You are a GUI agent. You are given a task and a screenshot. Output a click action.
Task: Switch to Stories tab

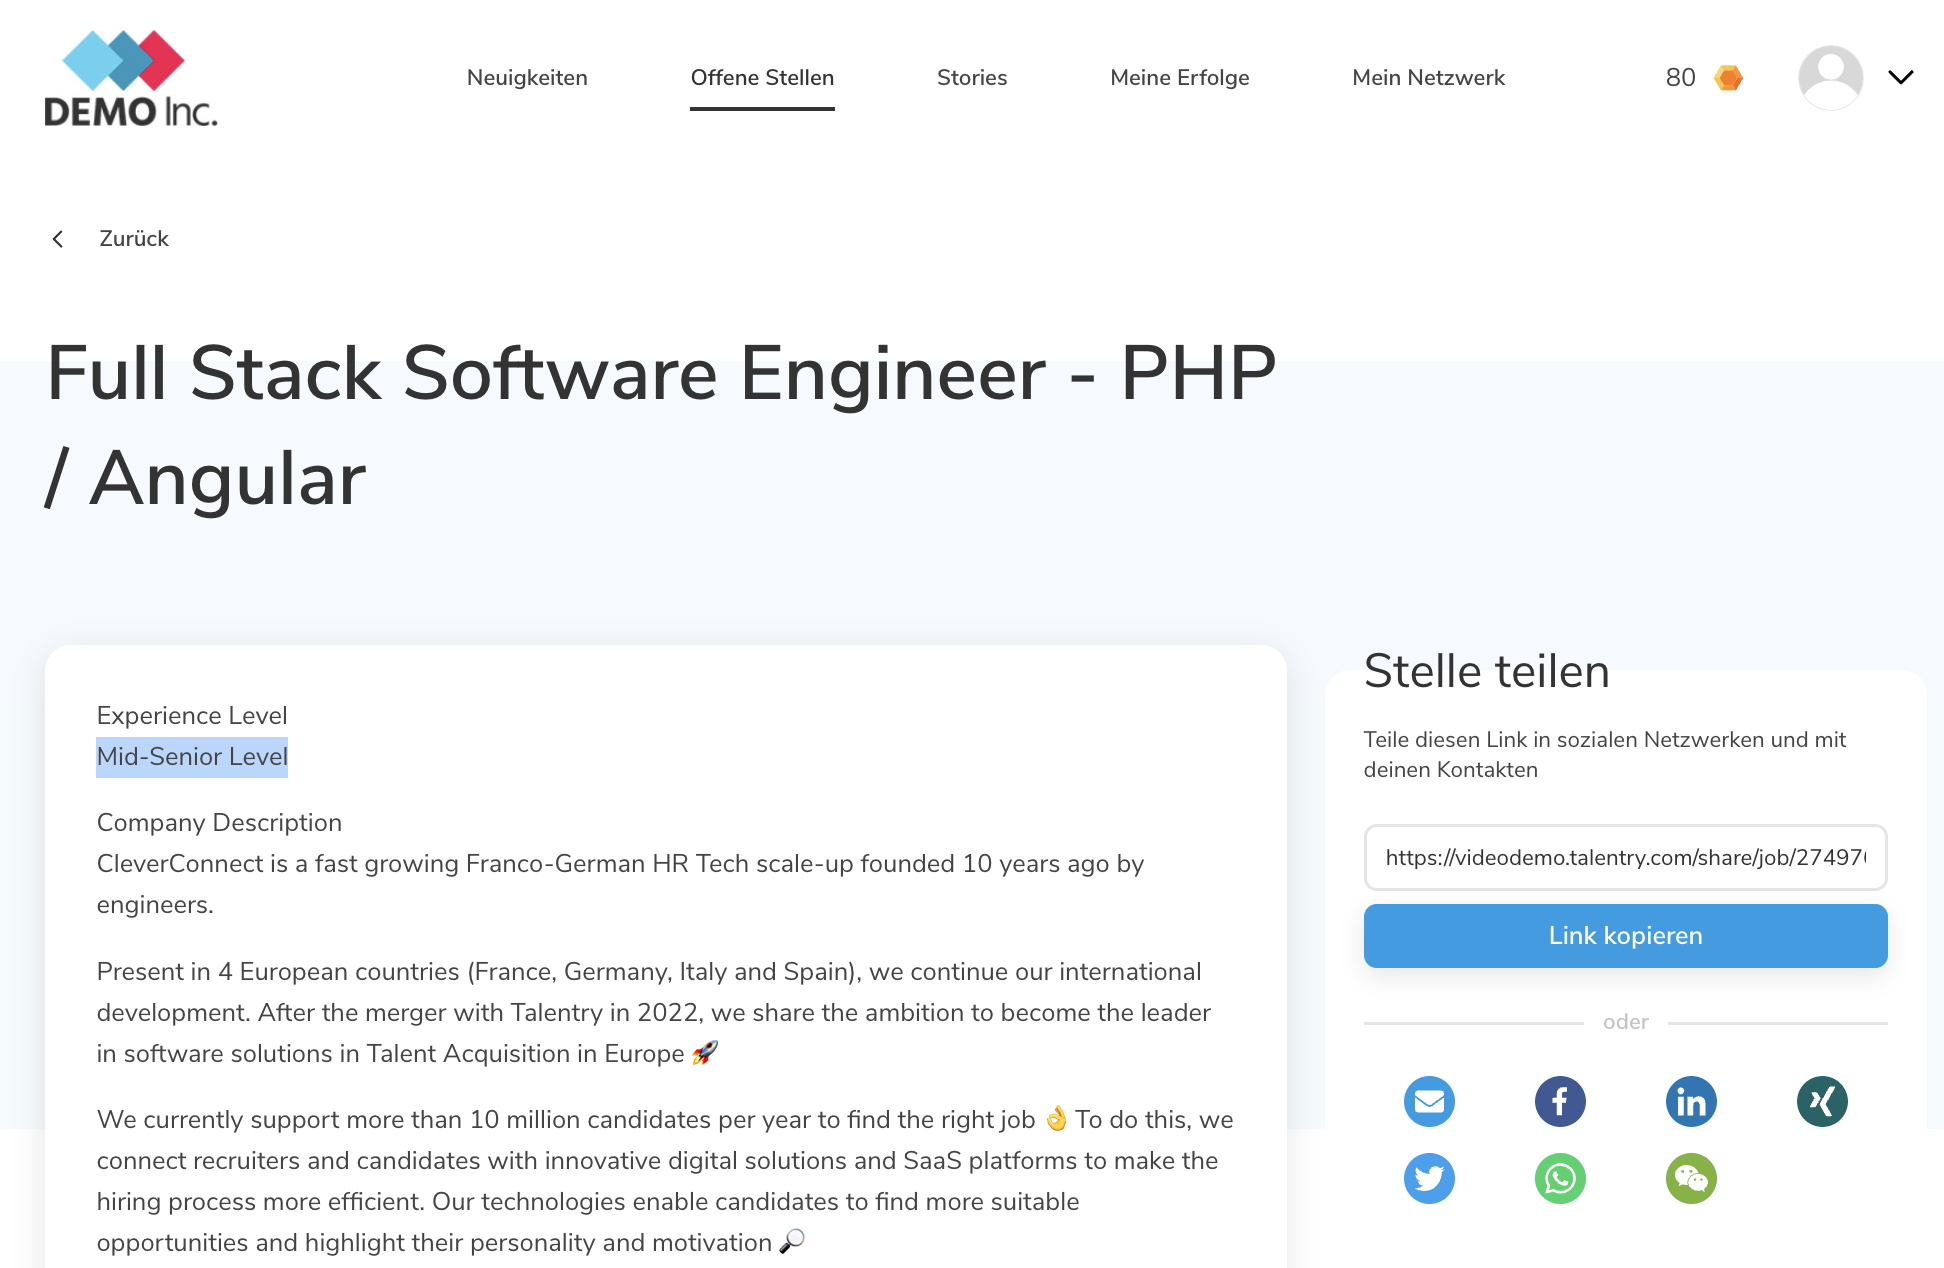point(972,78)
